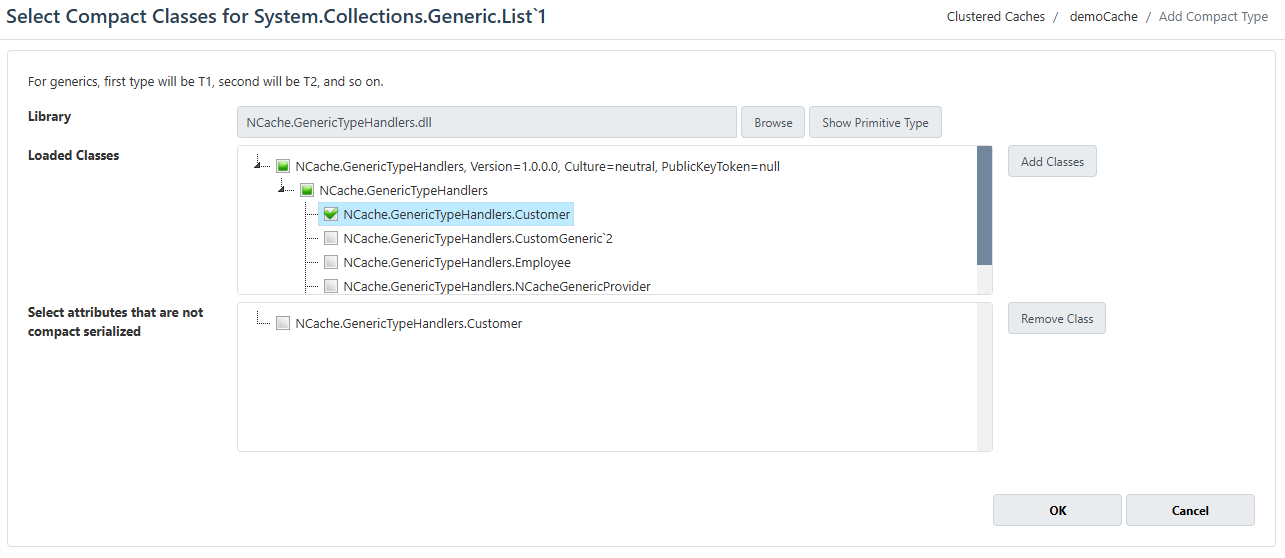Click the Cancel button
This screenshot has width=1285, height=558.
(x=1190, y=510)
